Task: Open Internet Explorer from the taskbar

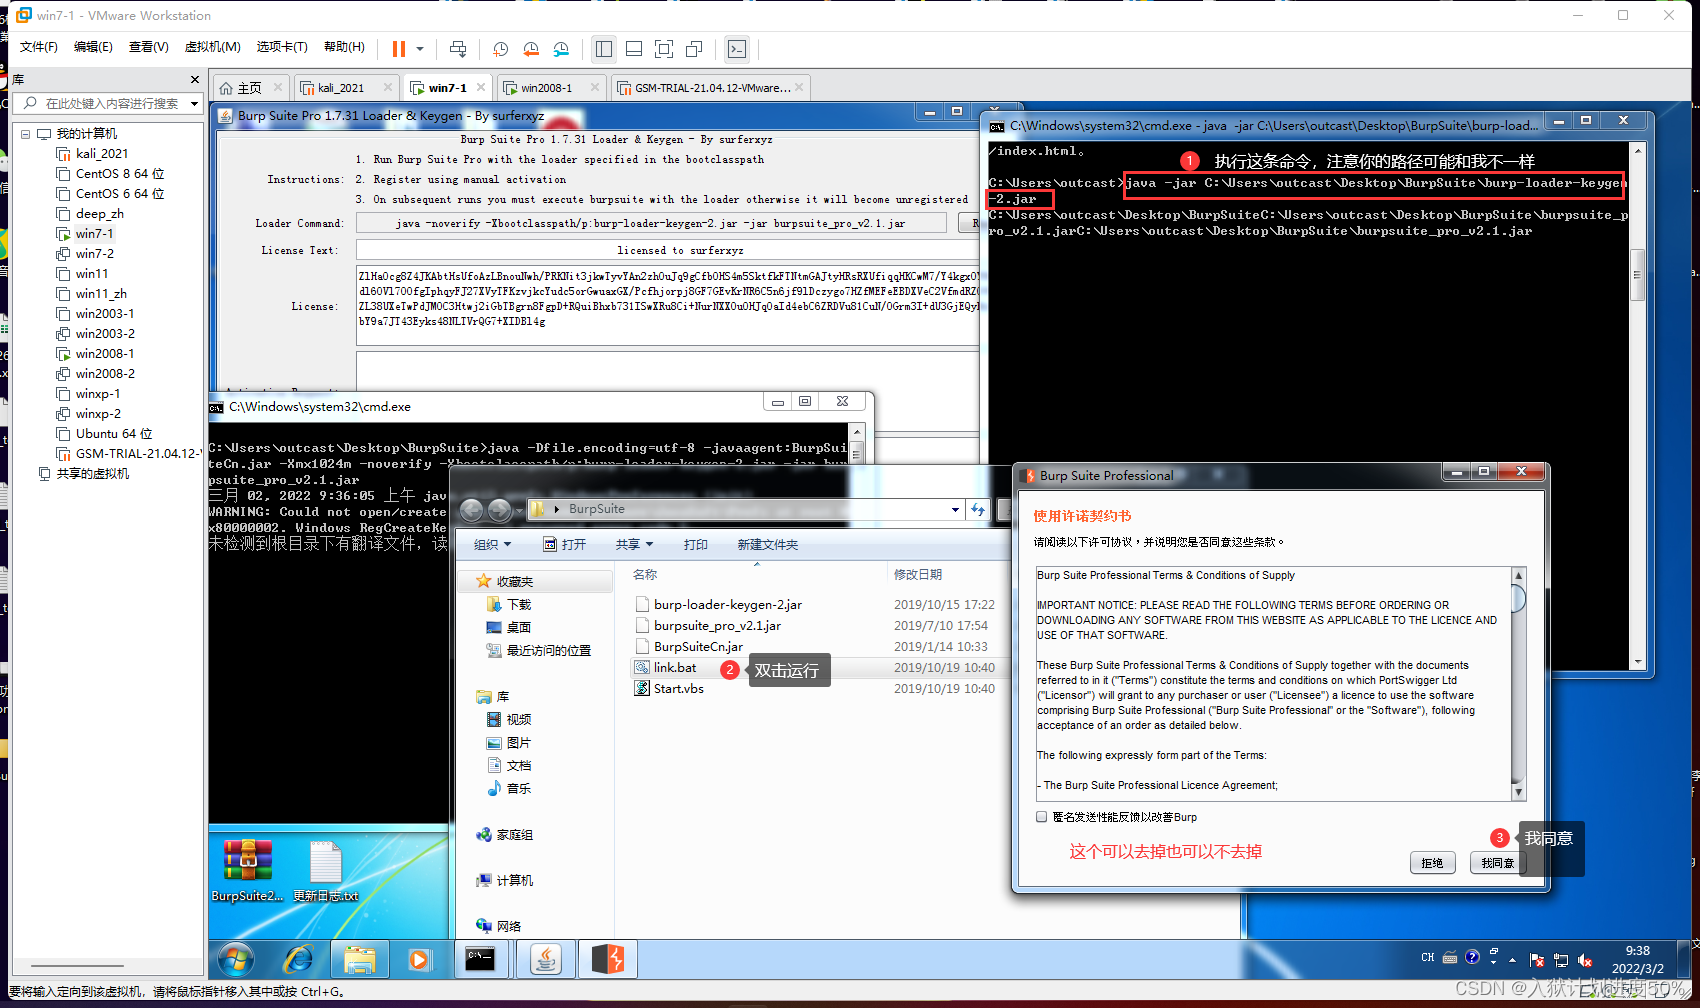Action: point(298,960)
